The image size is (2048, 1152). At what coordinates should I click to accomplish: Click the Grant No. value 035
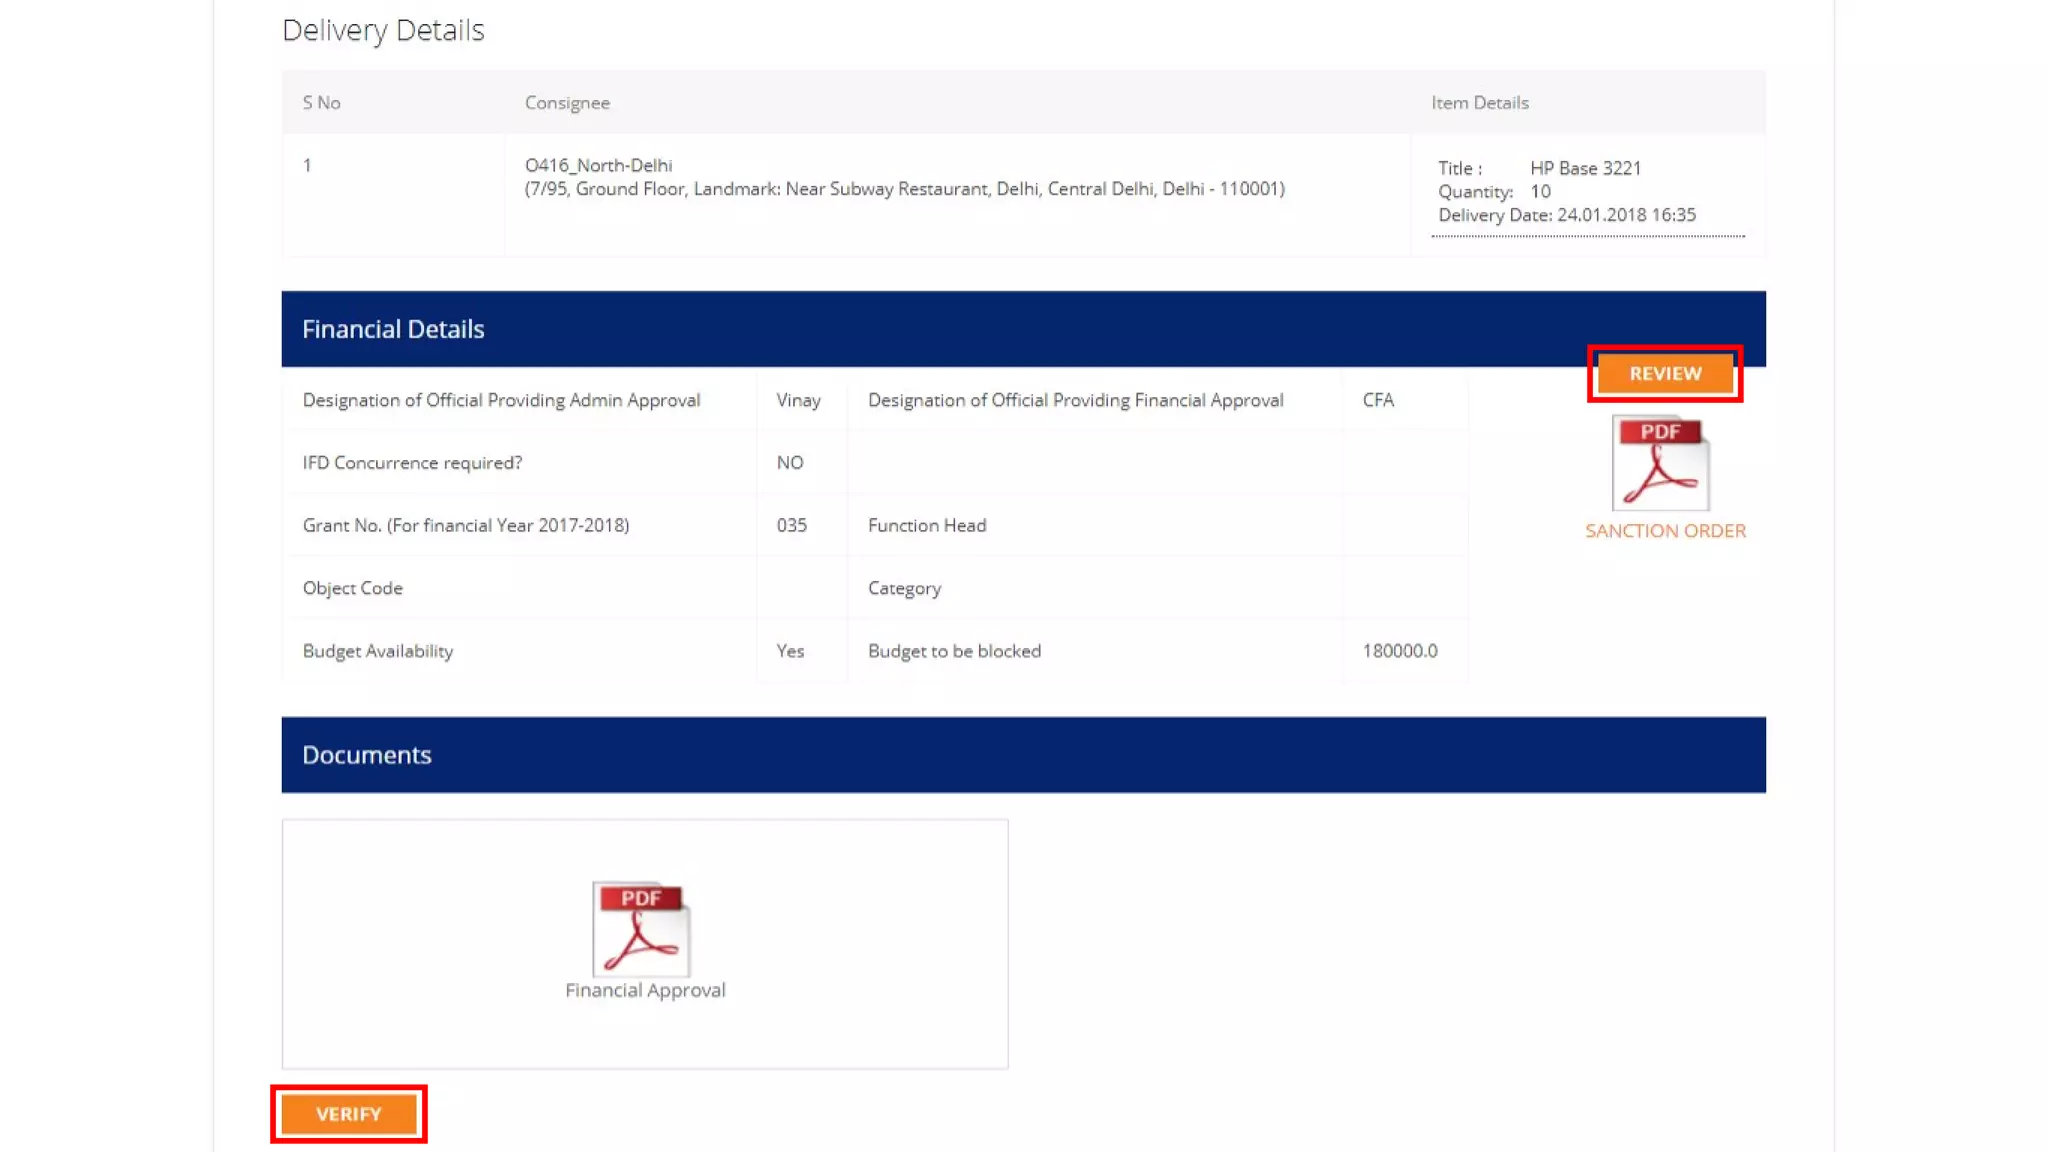(x=791, y=525)
